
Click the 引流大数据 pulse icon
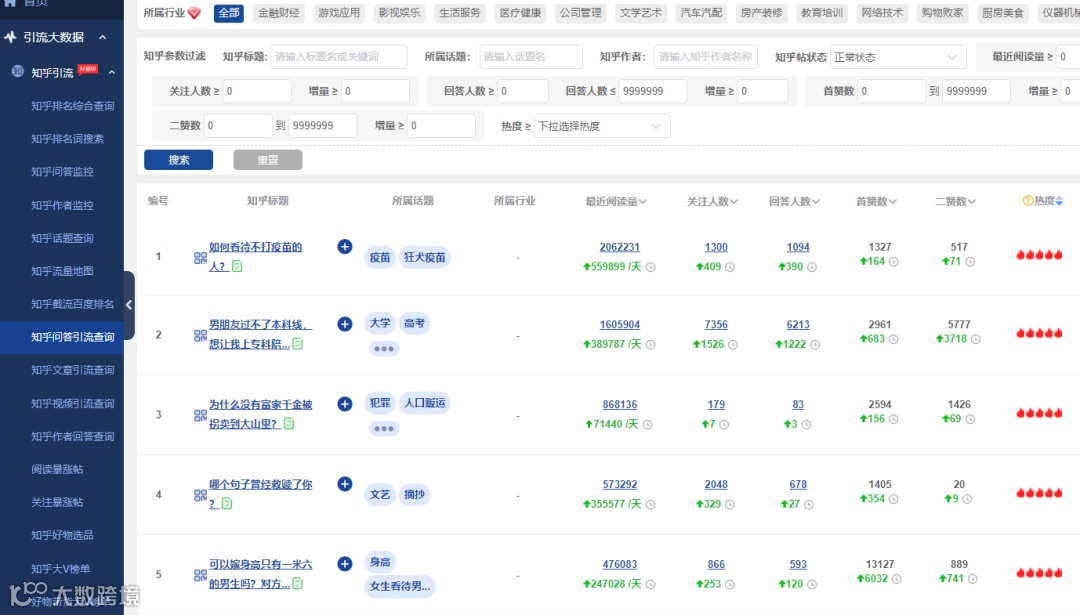(x=10, y=37)
